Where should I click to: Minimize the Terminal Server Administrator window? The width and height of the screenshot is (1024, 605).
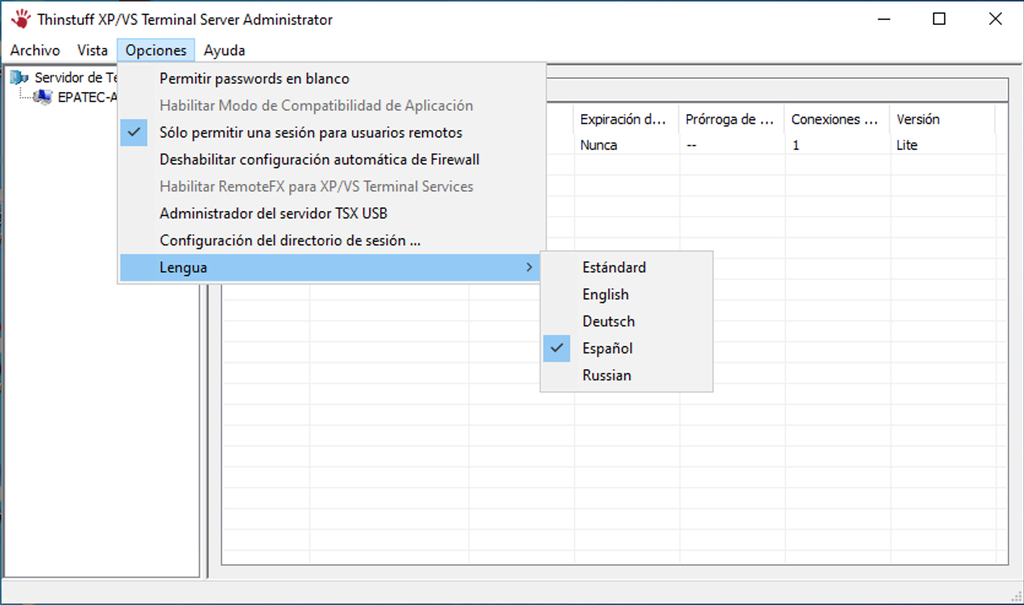884,19
